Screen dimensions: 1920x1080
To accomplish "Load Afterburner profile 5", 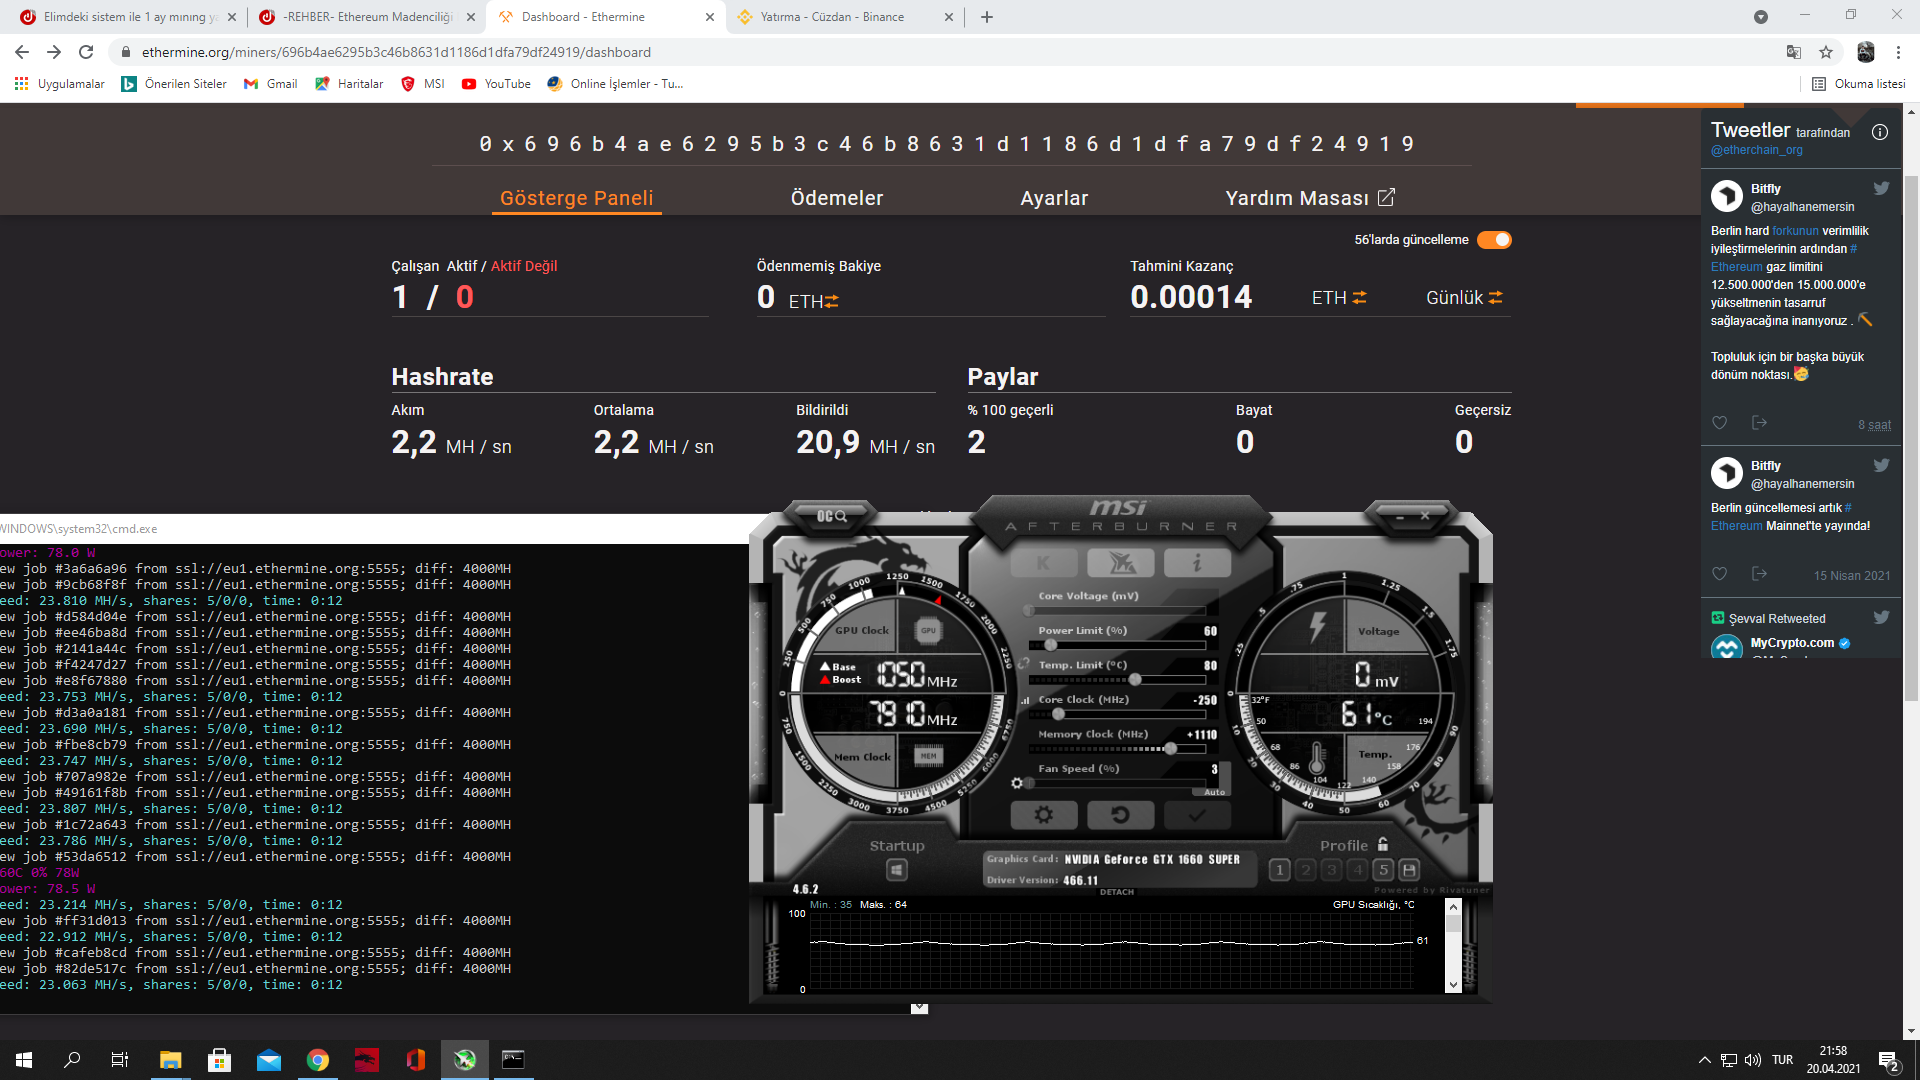I will [1384, 870].
